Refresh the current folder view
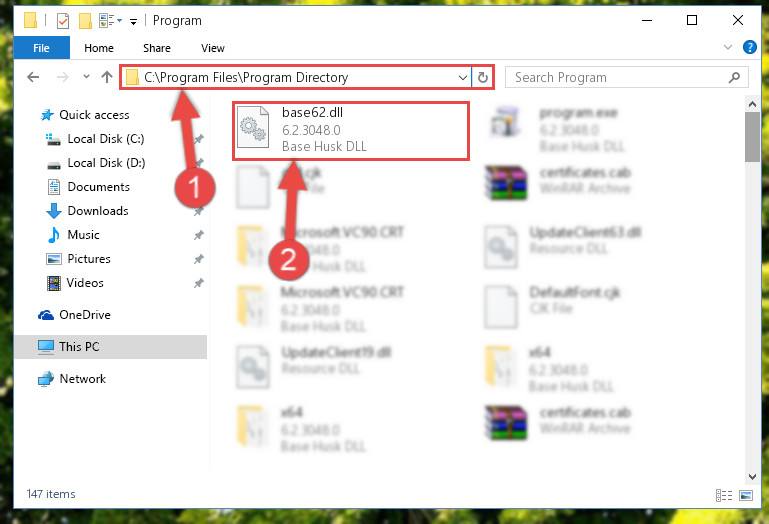Screen dimensions: 769x524 [x=483, y=78]
